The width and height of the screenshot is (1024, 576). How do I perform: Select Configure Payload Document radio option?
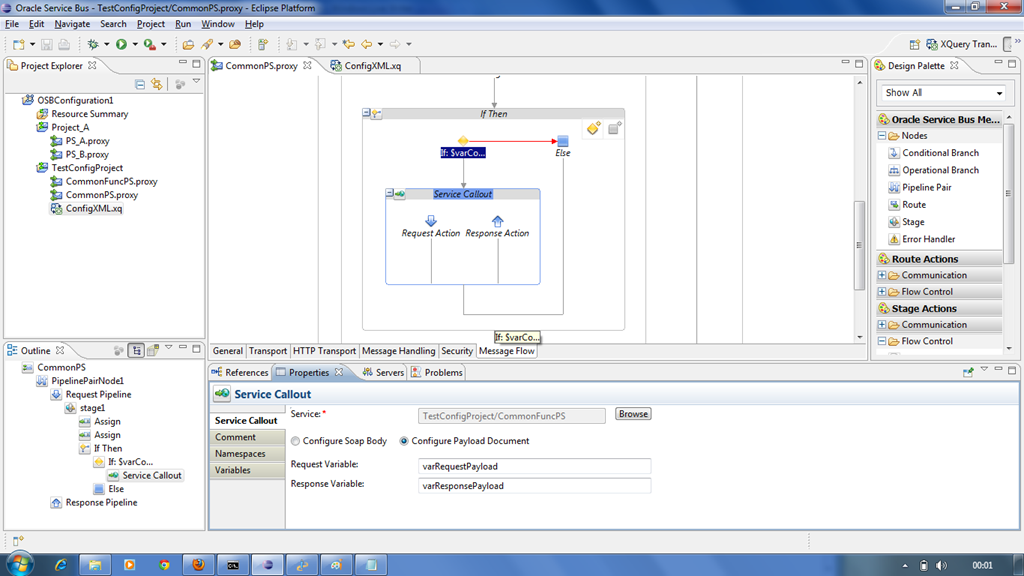(404, 441)
